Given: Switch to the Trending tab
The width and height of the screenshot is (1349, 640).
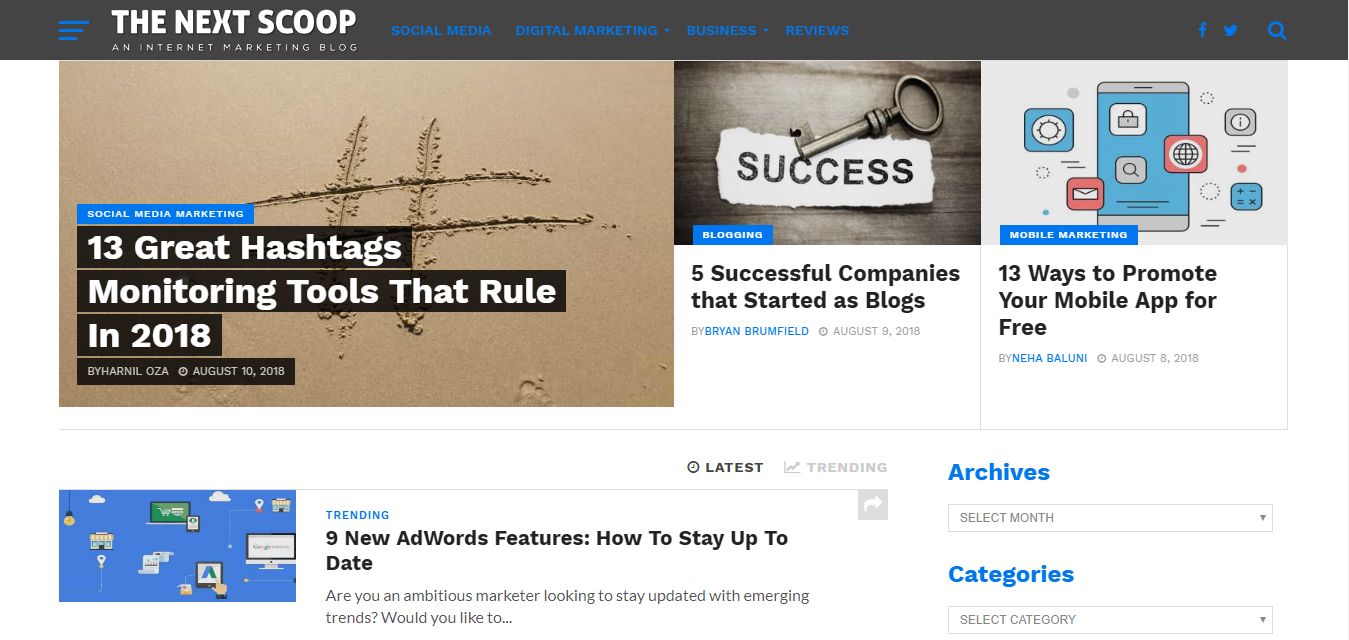Looking at the screenshot, I should coord(836,467).
